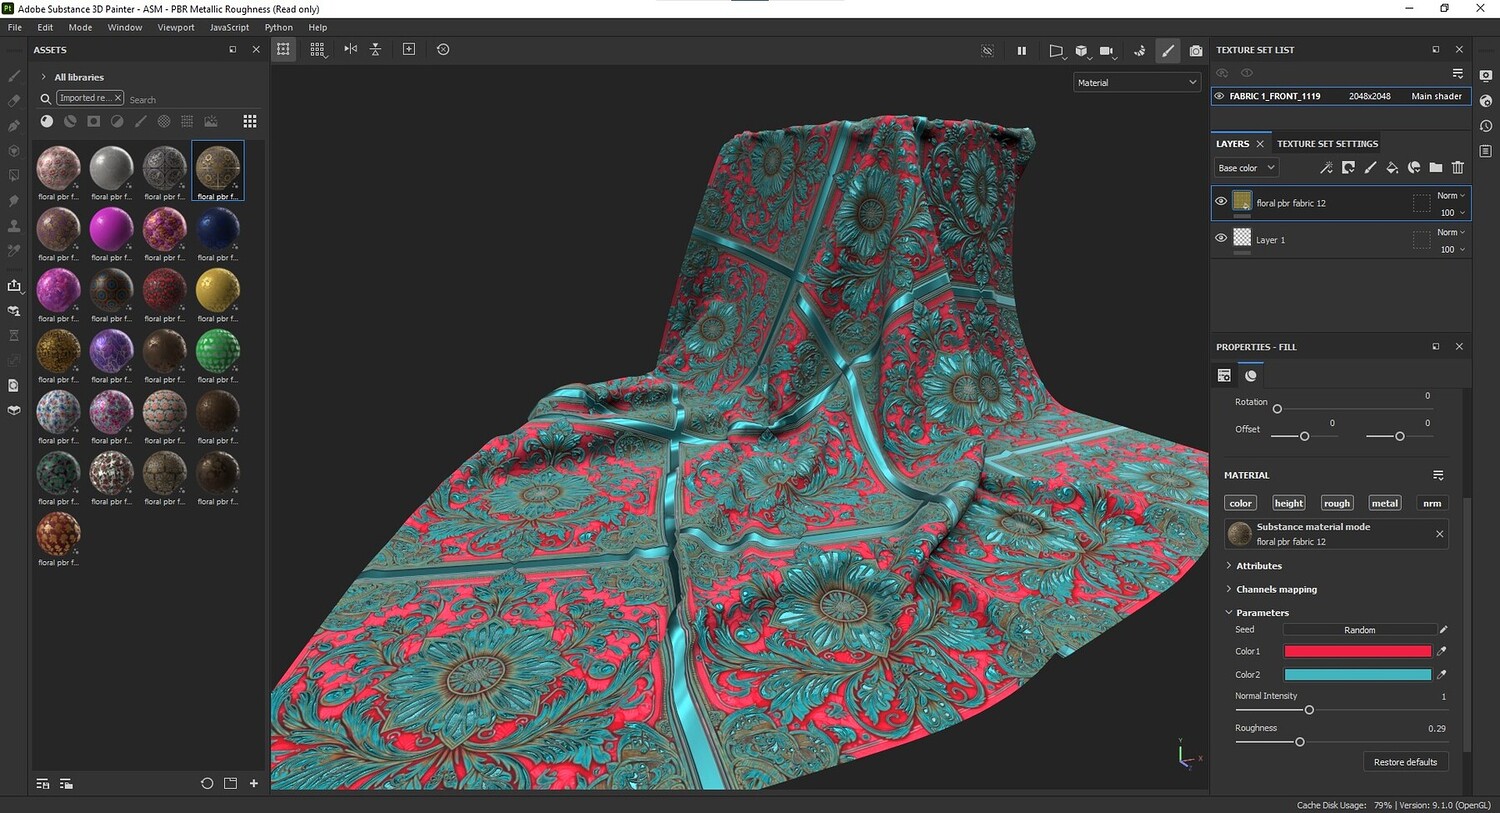Click the add paint layer brush icon

click(1370, 168)
